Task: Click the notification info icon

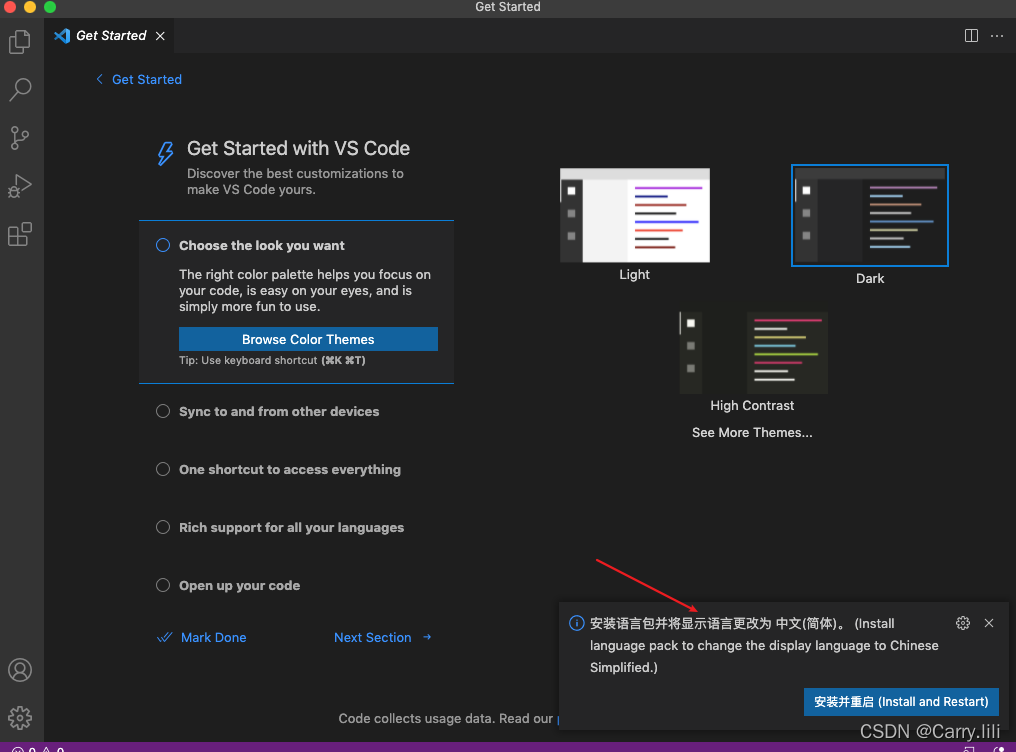Action: [x=576, y=623]
